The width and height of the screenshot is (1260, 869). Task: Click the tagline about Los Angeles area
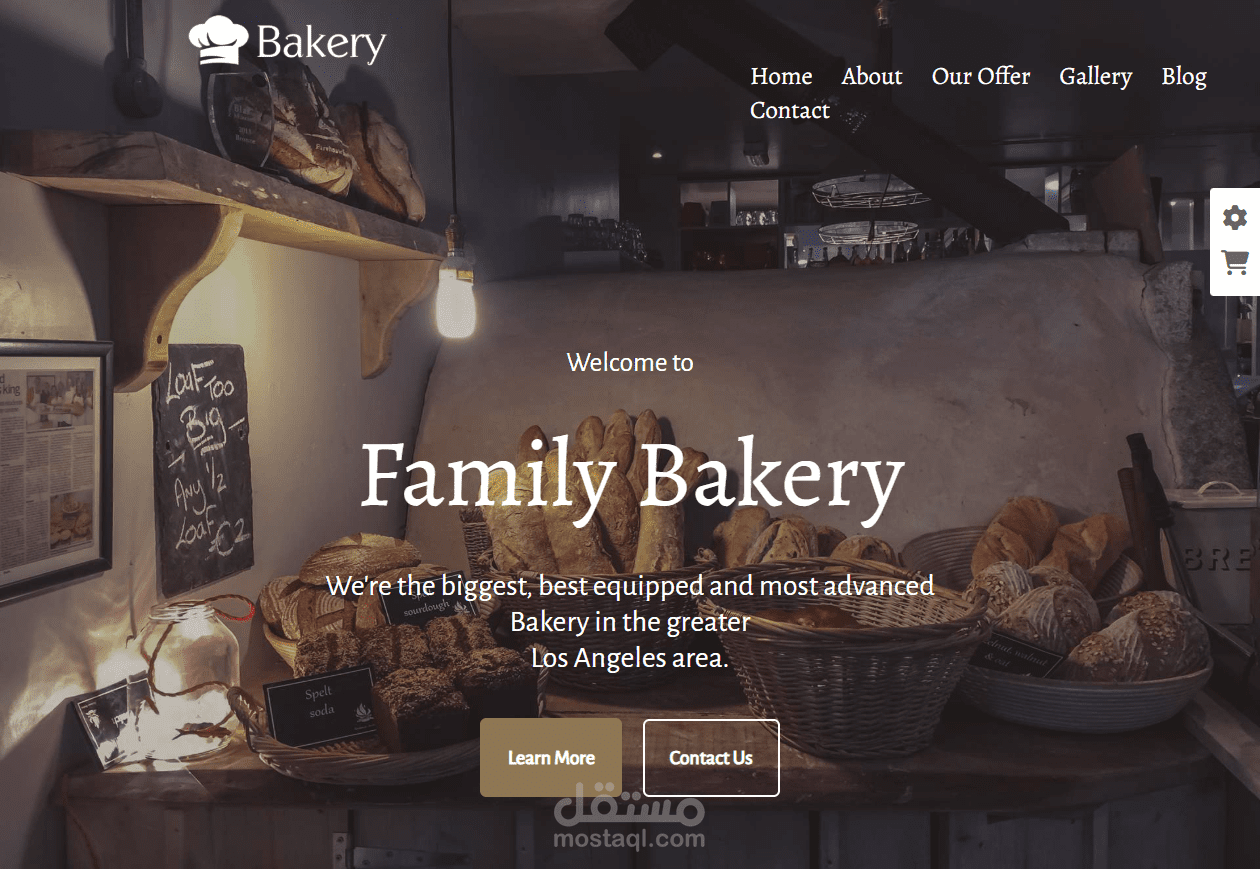point(630,622)
